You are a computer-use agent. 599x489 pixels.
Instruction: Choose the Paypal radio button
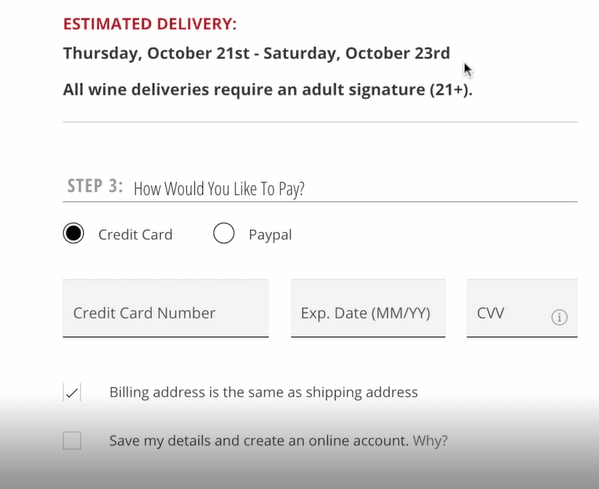[x=224, y=233]
